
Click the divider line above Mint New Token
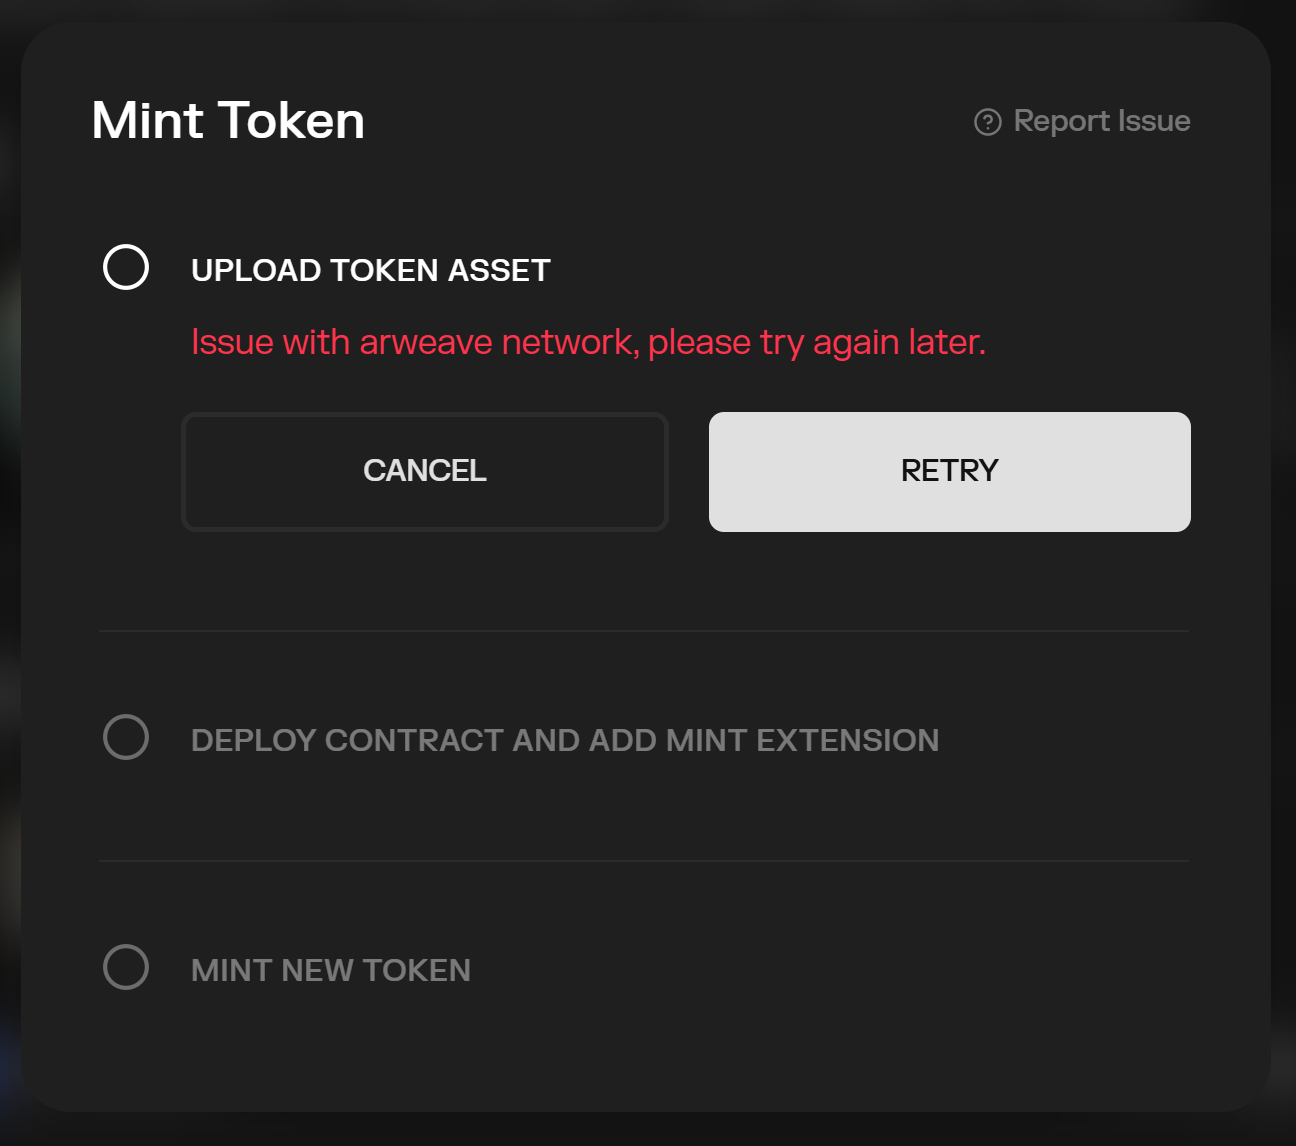[644, 860]
